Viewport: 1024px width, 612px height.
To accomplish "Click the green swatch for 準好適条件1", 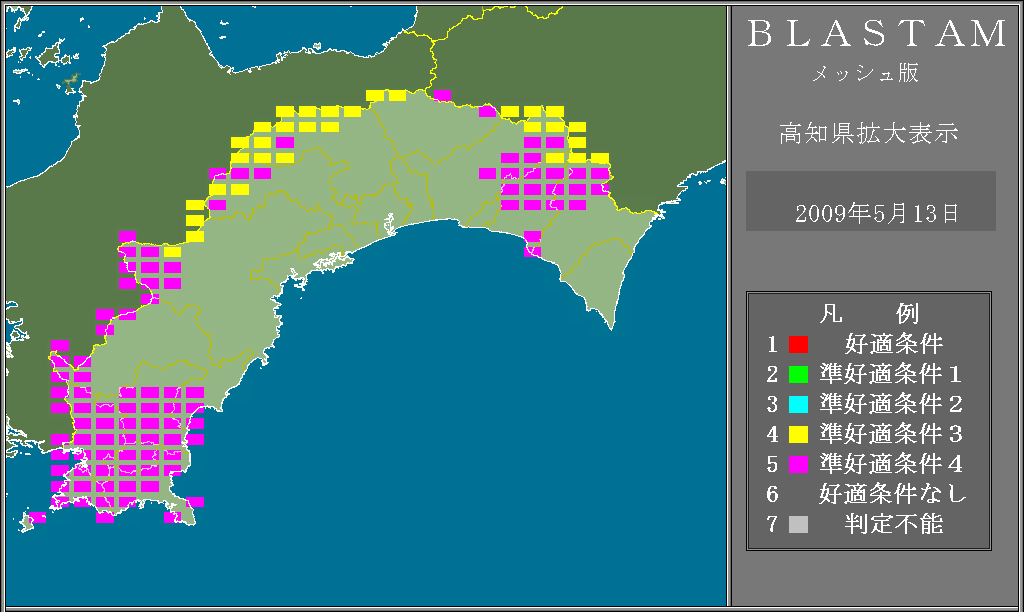I will [798, 374].
